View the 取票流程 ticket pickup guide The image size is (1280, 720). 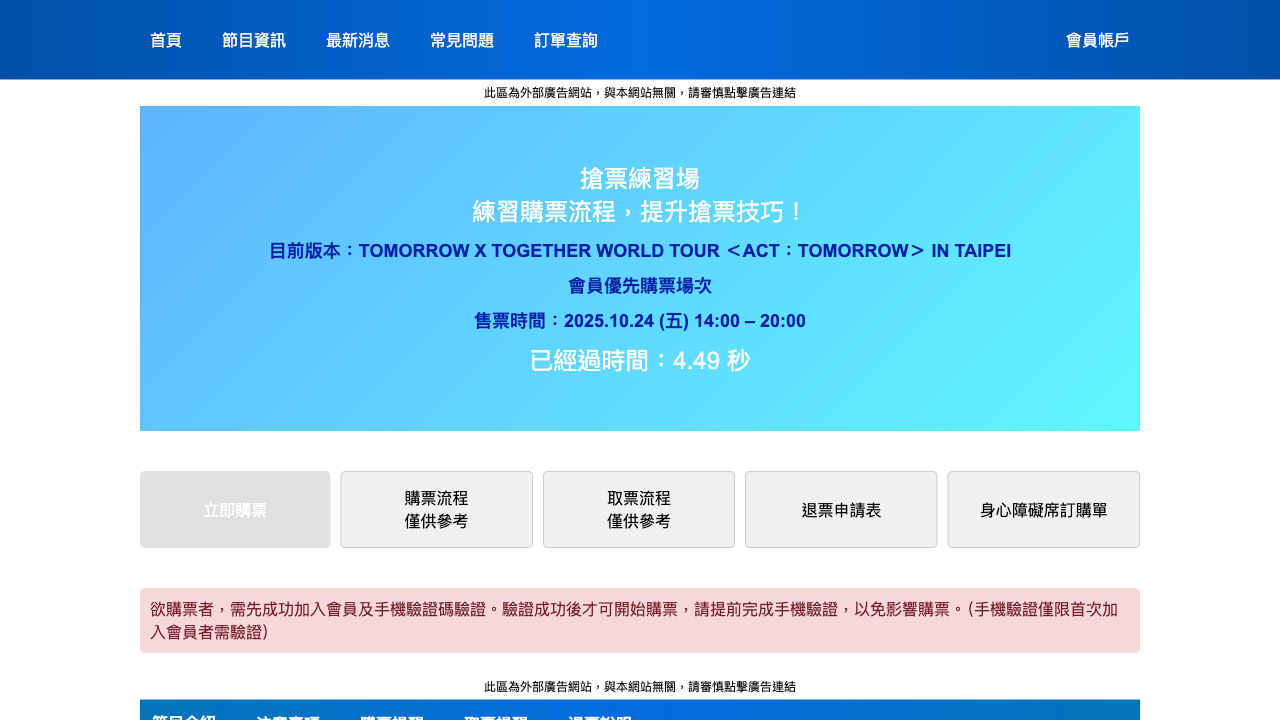pyautogui.click(x=639, y=510)
